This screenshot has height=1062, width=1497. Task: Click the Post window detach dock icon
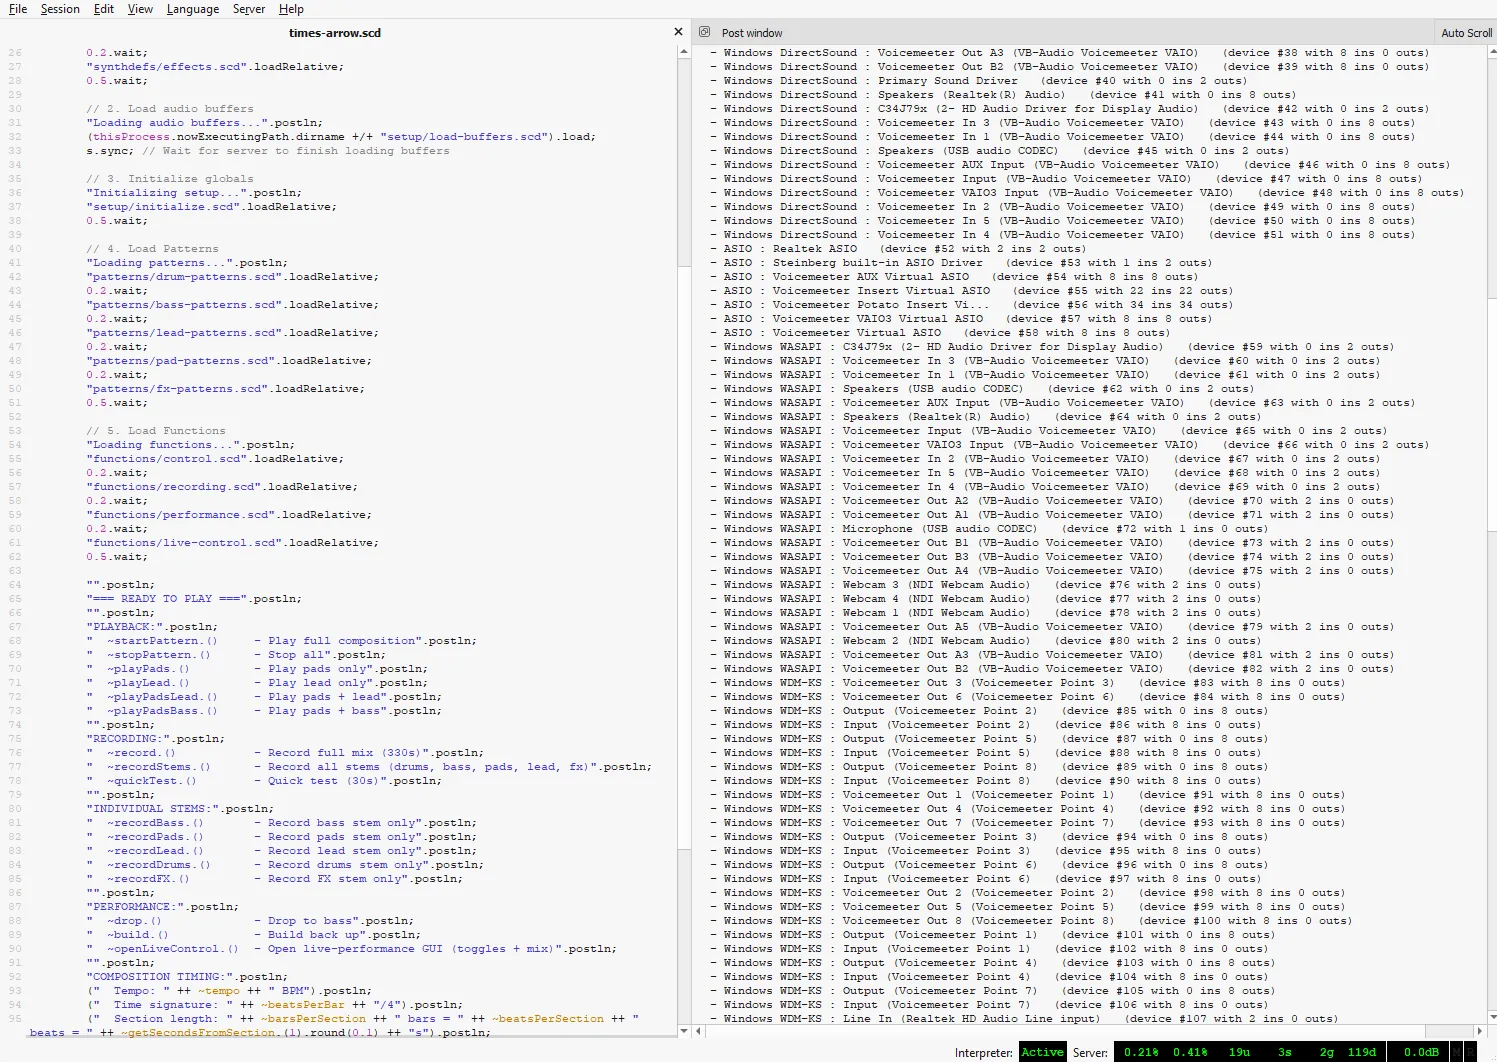click(704, 32)
